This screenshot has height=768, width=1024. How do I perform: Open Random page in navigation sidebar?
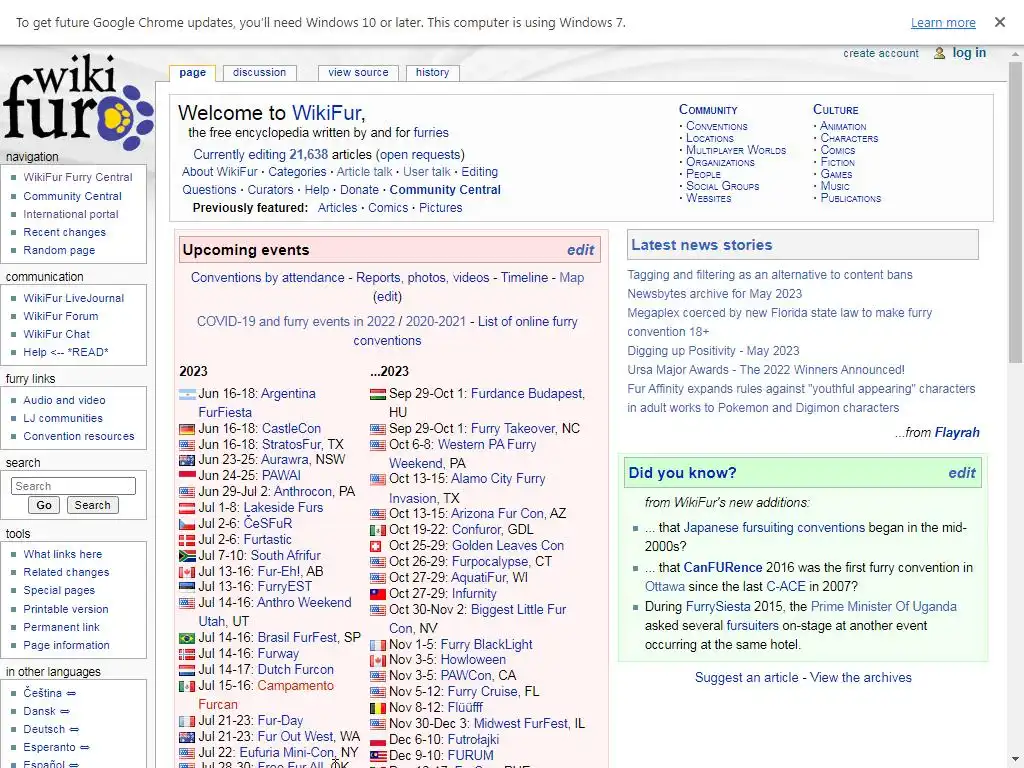(59, 250)
